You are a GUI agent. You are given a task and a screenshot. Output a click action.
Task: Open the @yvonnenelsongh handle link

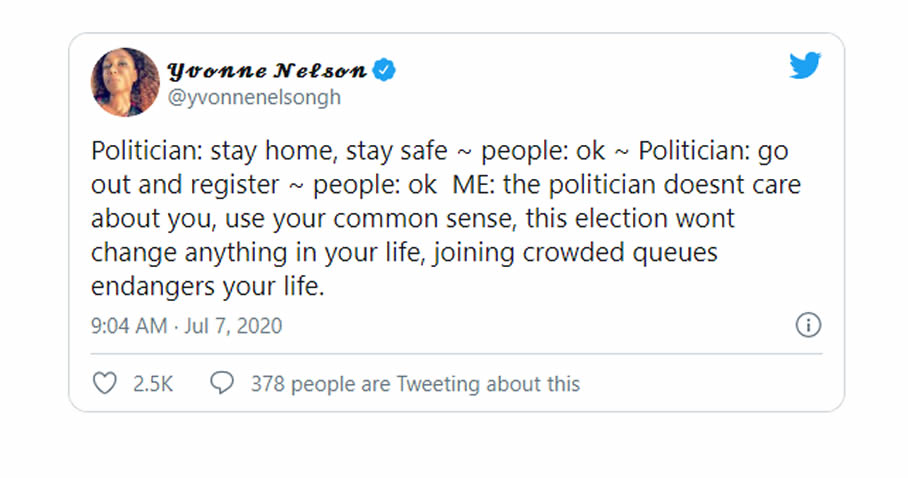[253, 97]
